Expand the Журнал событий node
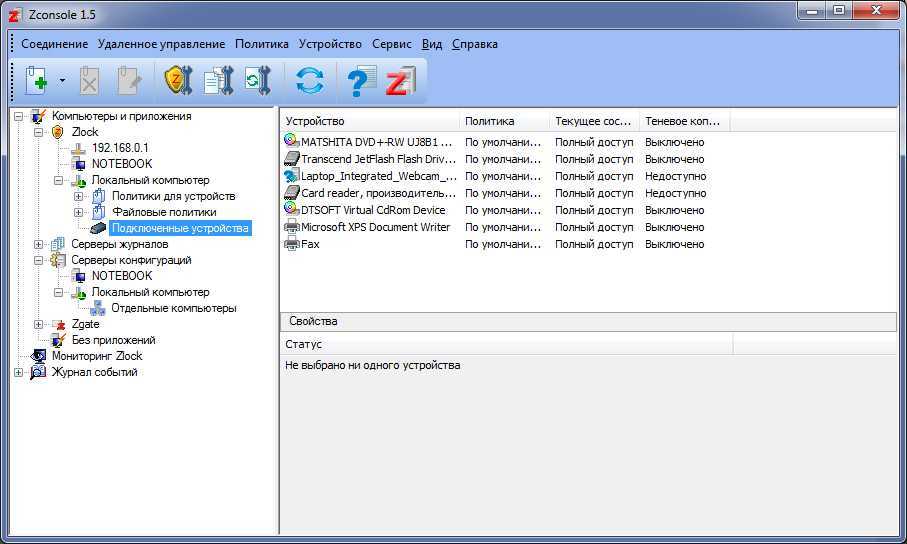The width and height of the screenshot is (907, 544). click(x=18, y=372)
